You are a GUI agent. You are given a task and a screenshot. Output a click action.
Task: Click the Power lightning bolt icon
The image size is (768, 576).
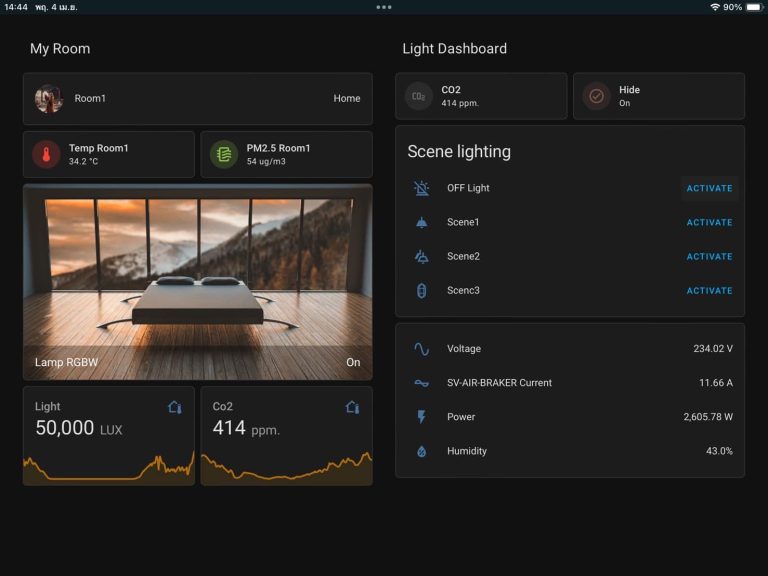coord(422,417)
